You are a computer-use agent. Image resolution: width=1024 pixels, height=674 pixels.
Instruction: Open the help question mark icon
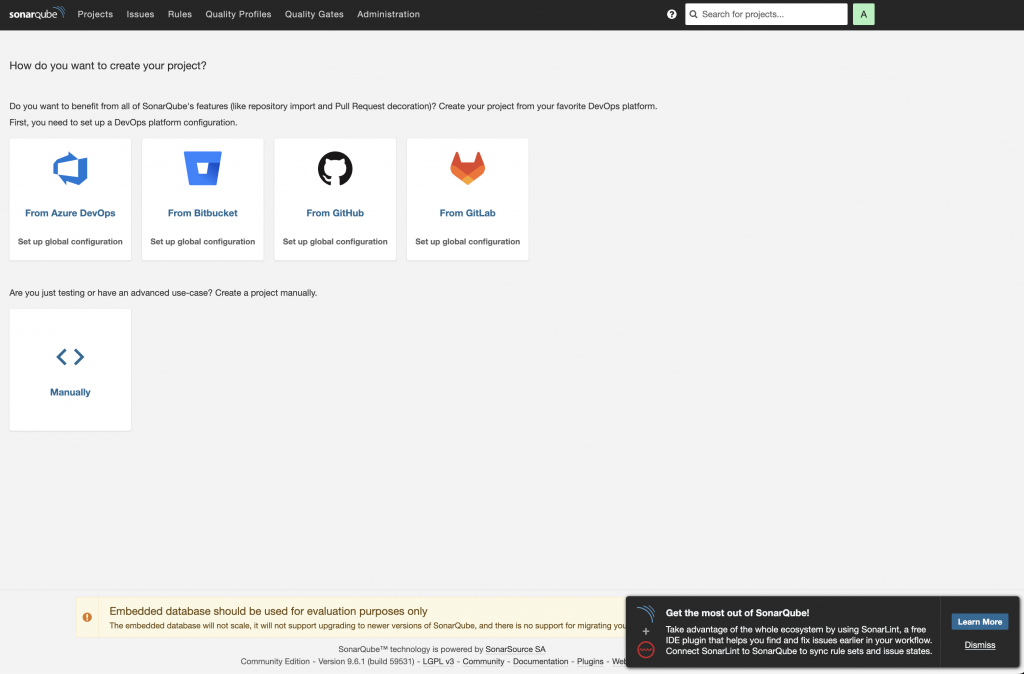point(671,14)
